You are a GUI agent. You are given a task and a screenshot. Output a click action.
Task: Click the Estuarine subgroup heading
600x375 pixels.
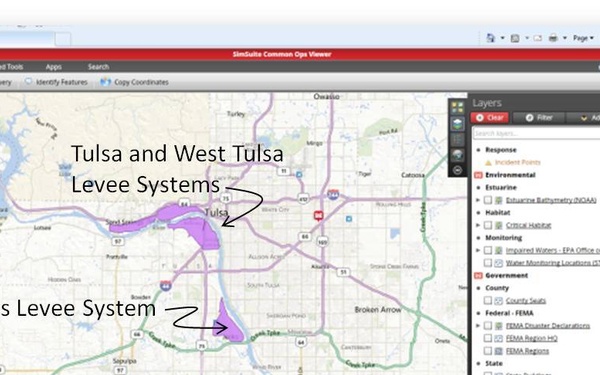[x=501, y=188]
